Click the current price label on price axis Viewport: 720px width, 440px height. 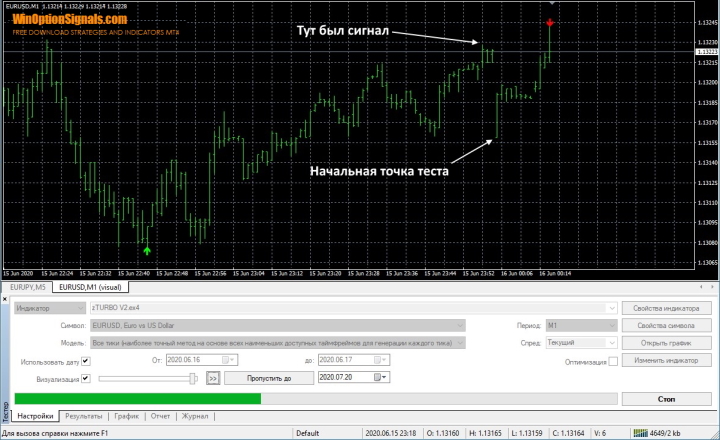pos(706,52)
